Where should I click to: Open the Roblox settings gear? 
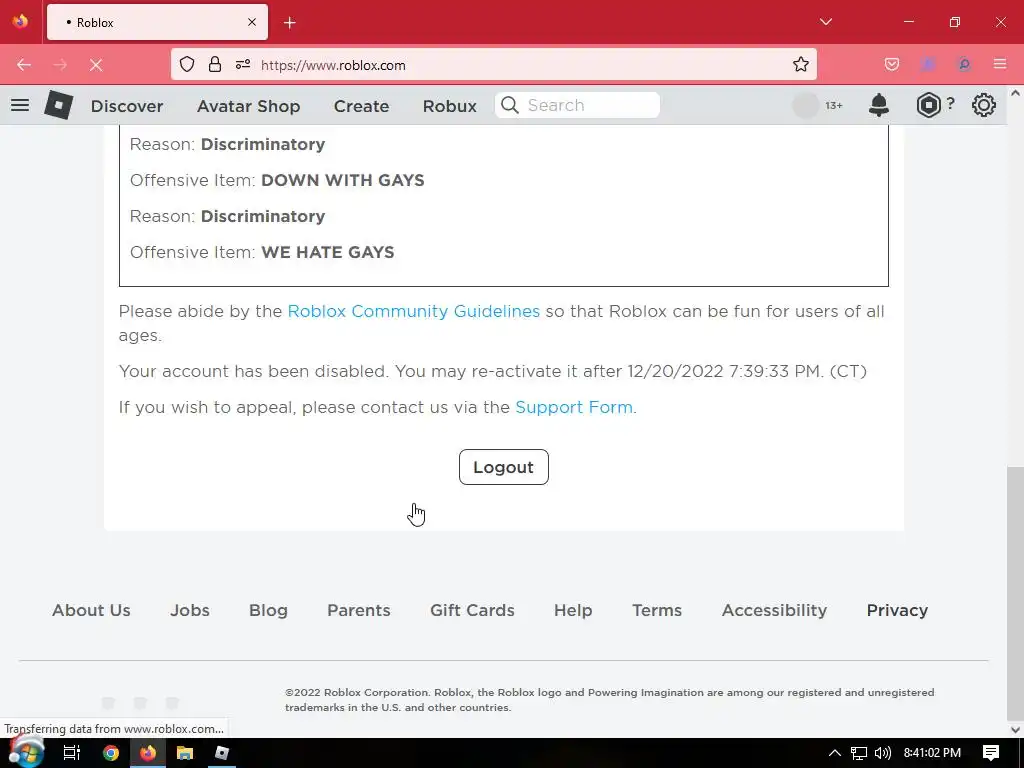[984, 105]
